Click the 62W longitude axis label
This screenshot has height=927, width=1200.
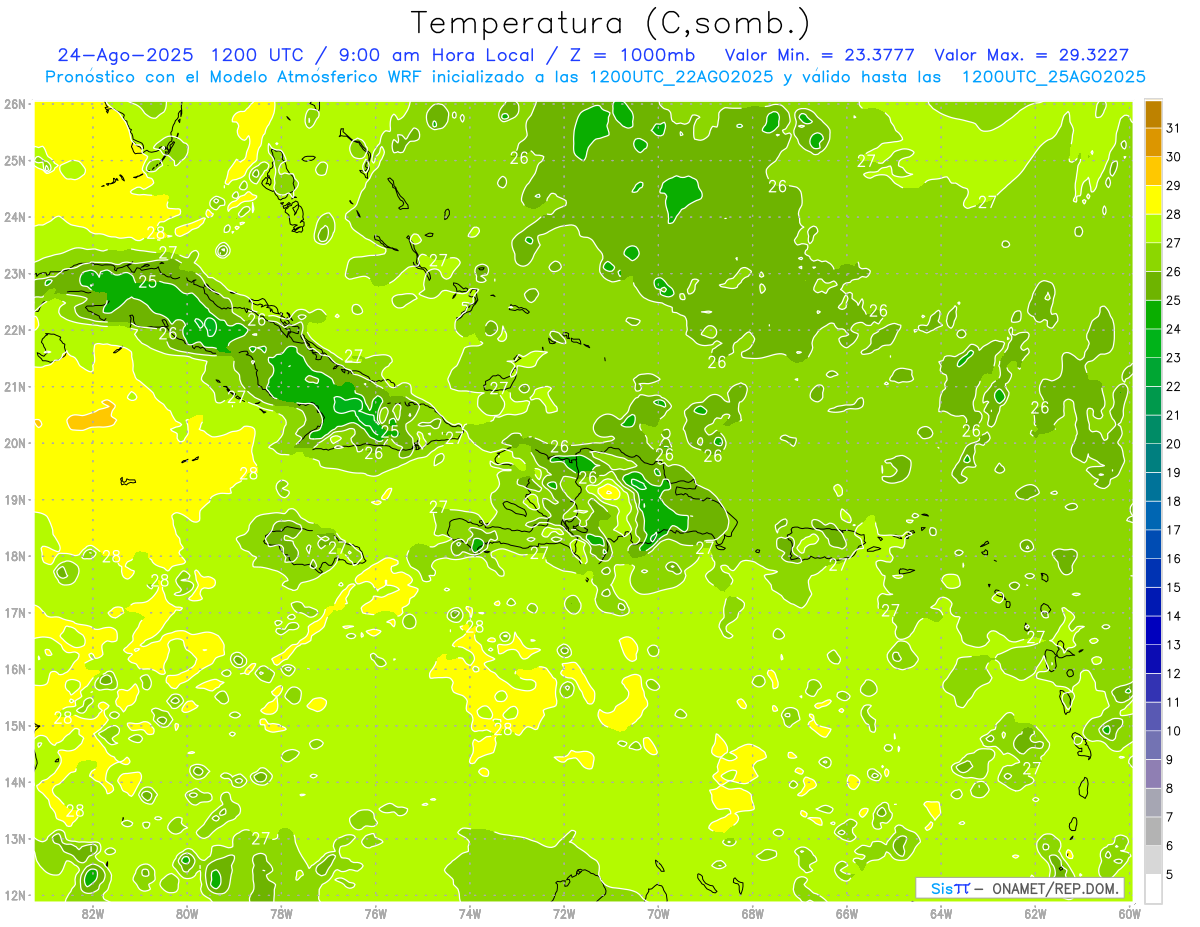tap(1035, 914)
